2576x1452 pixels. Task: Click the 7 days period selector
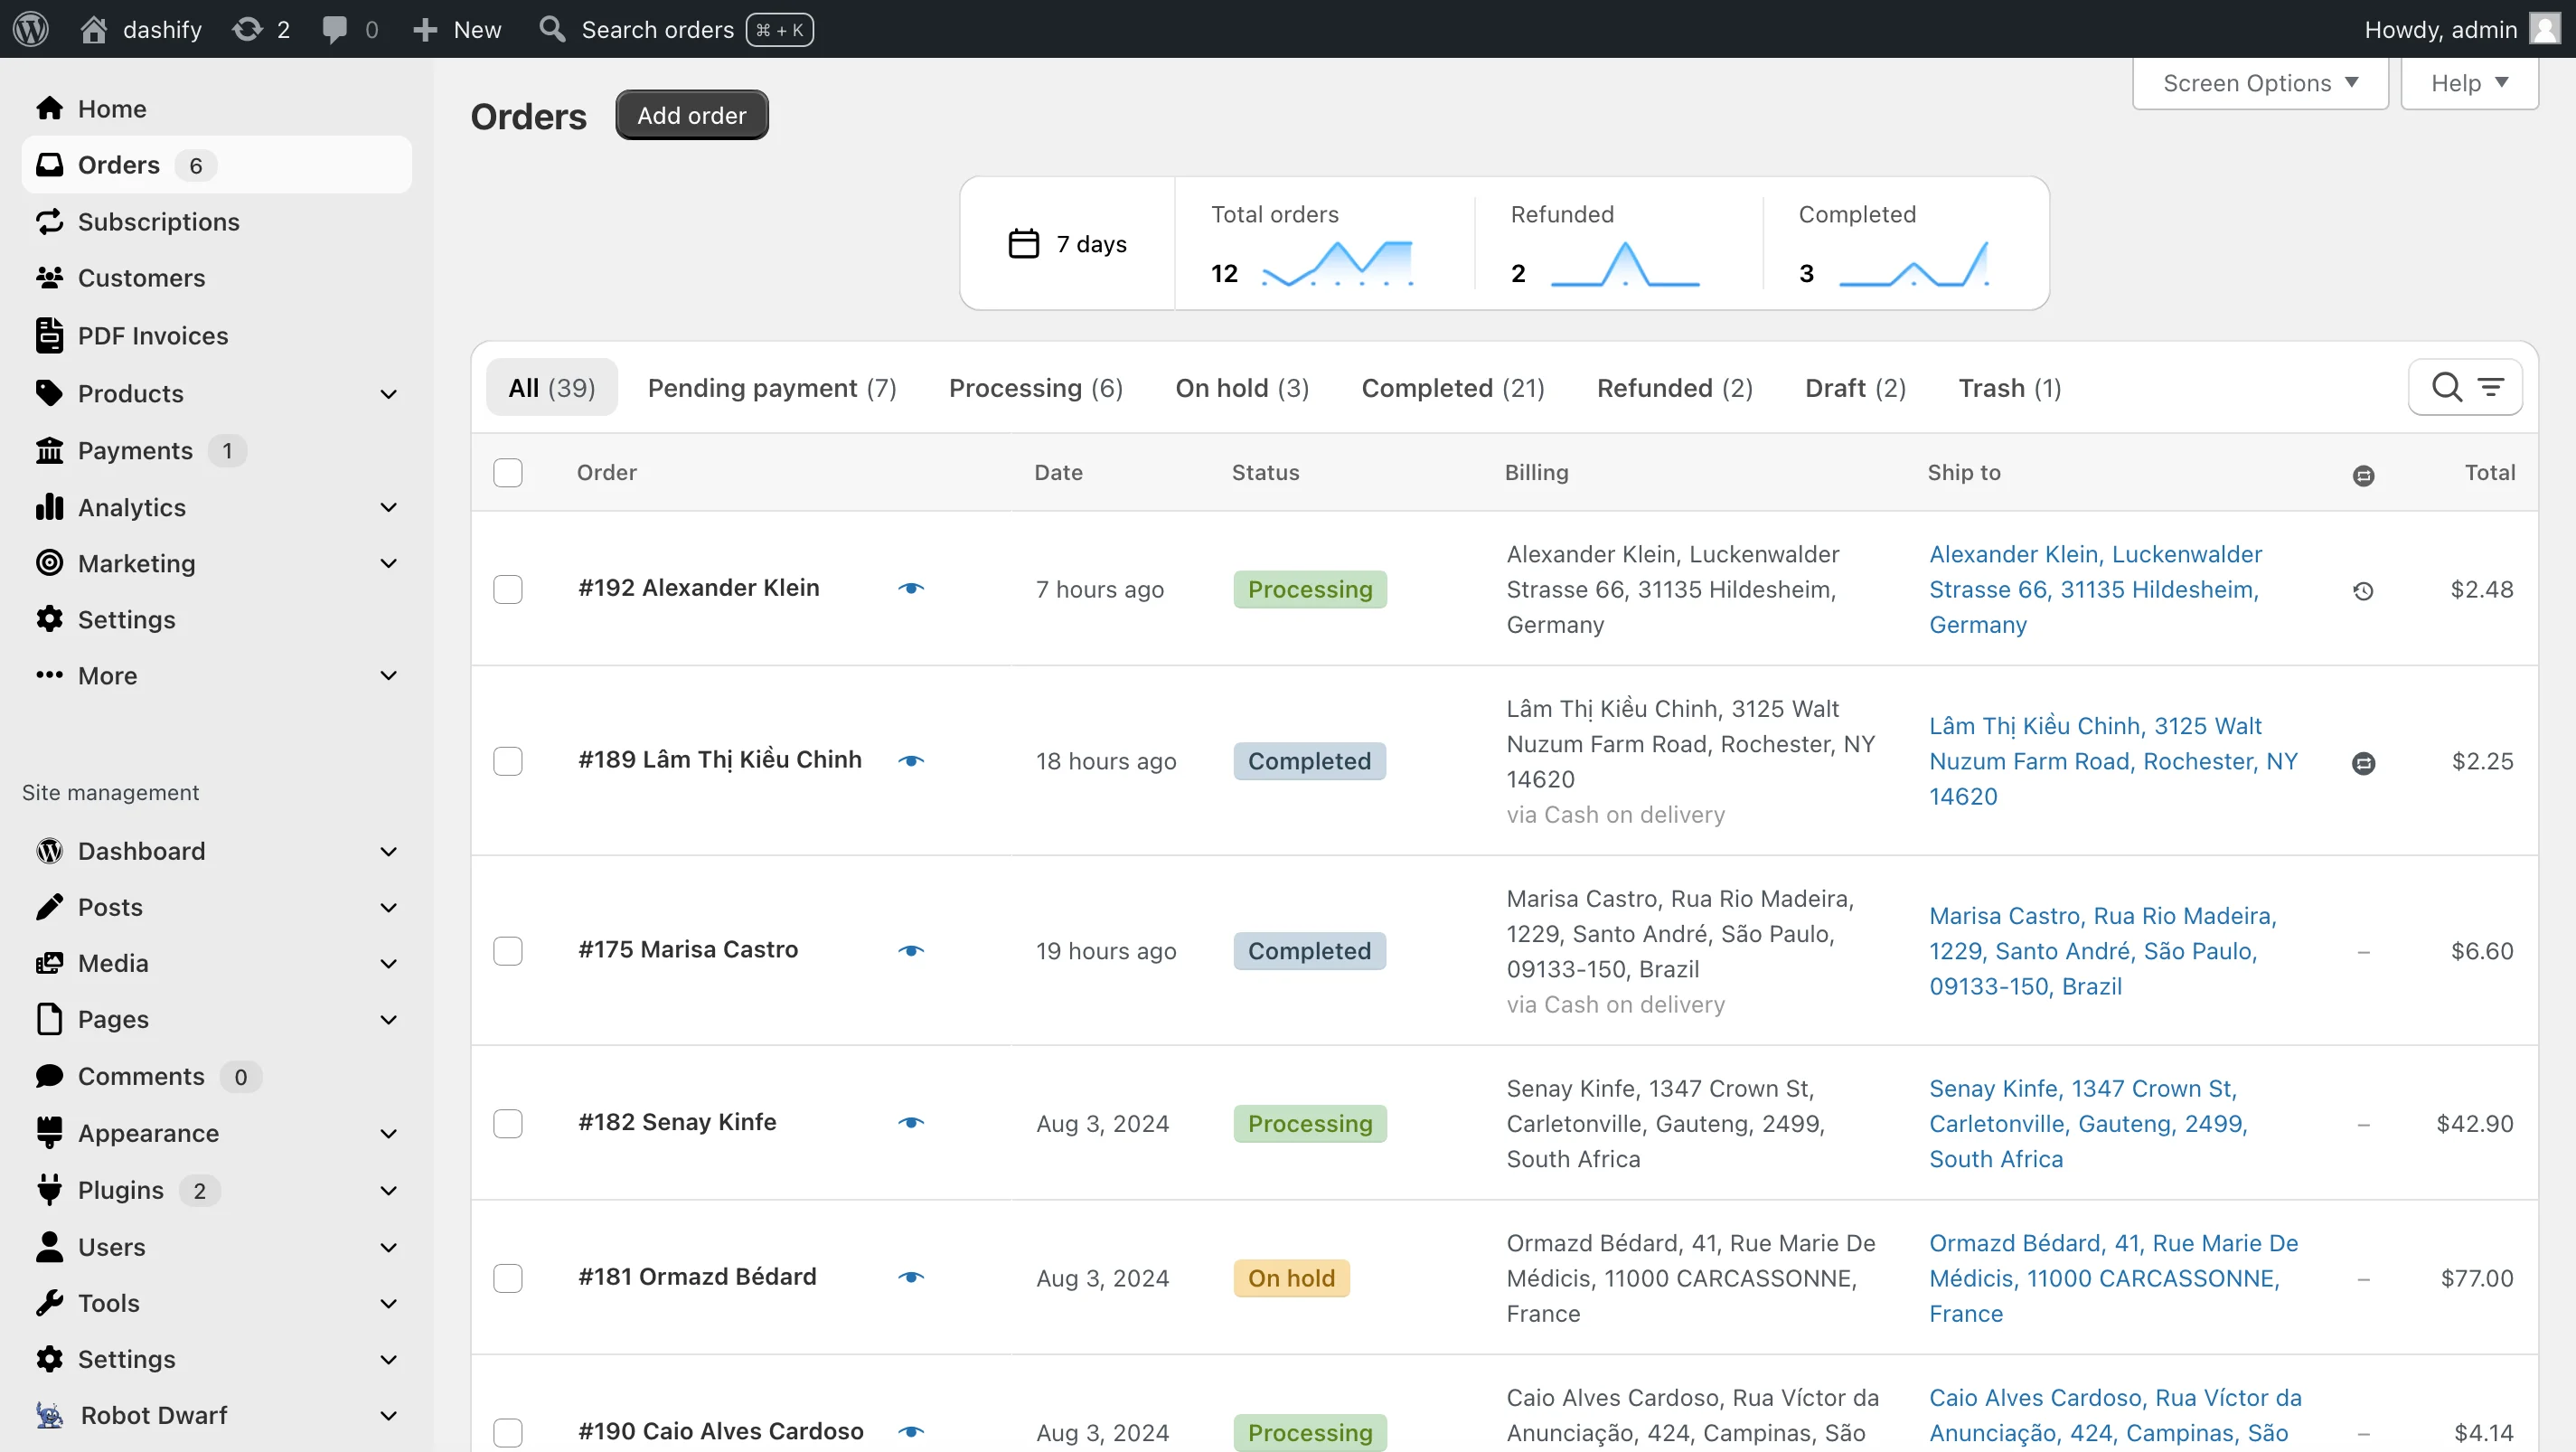tap(1067, 242)
